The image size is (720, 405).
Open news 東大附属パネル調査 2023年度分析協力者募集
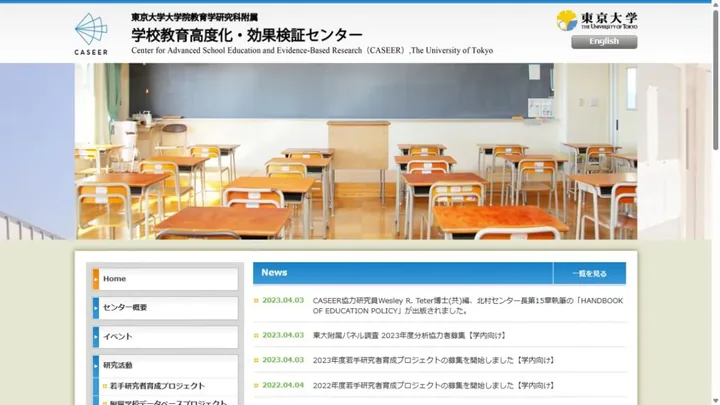tap(410, 336)
